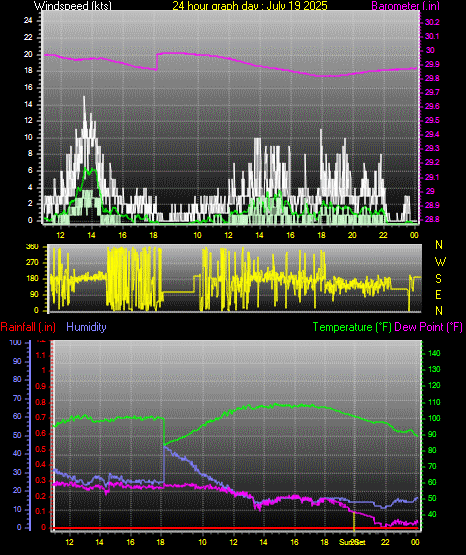Click the W wind direction letter
The width and height of the screenshot is (466, 555).
point(440,262)
